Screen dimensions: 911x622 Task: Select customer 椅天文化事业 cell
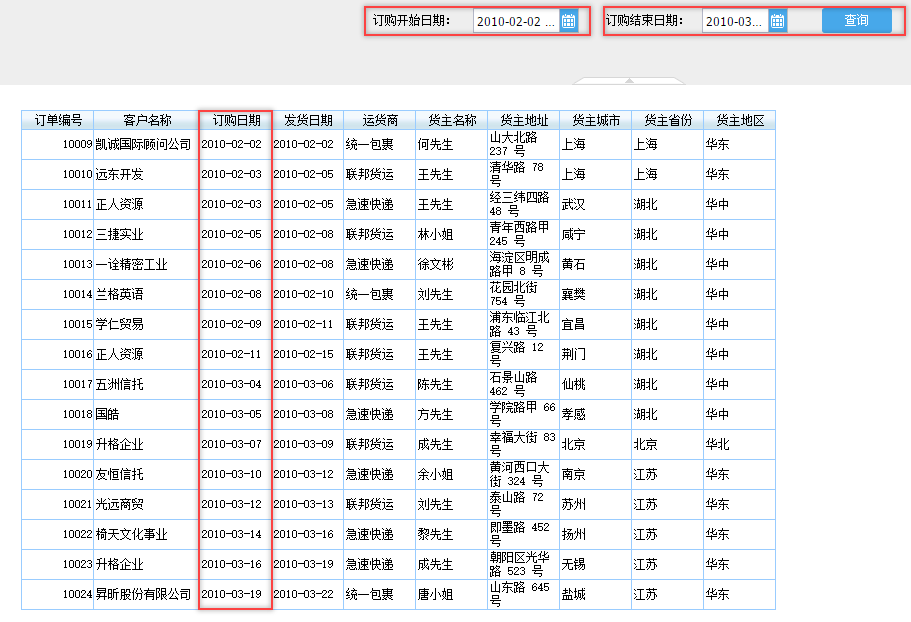pyautogui.click(x=146, y=534)
